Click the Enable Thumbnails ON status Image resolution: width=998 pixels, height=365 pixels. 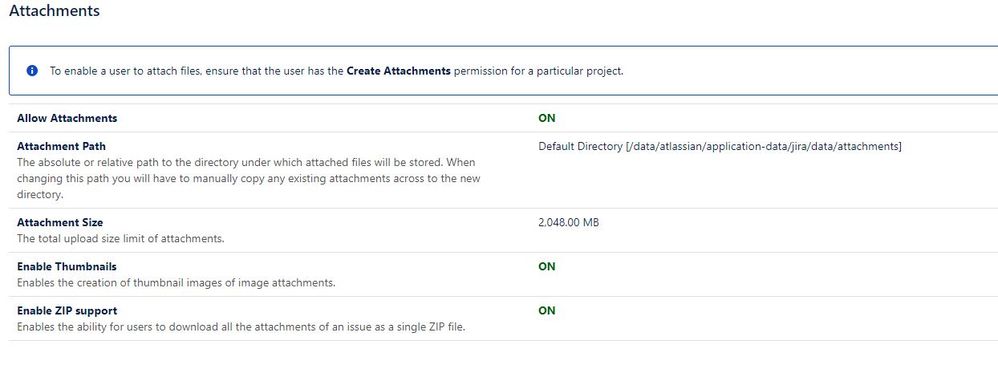(547, 267)
